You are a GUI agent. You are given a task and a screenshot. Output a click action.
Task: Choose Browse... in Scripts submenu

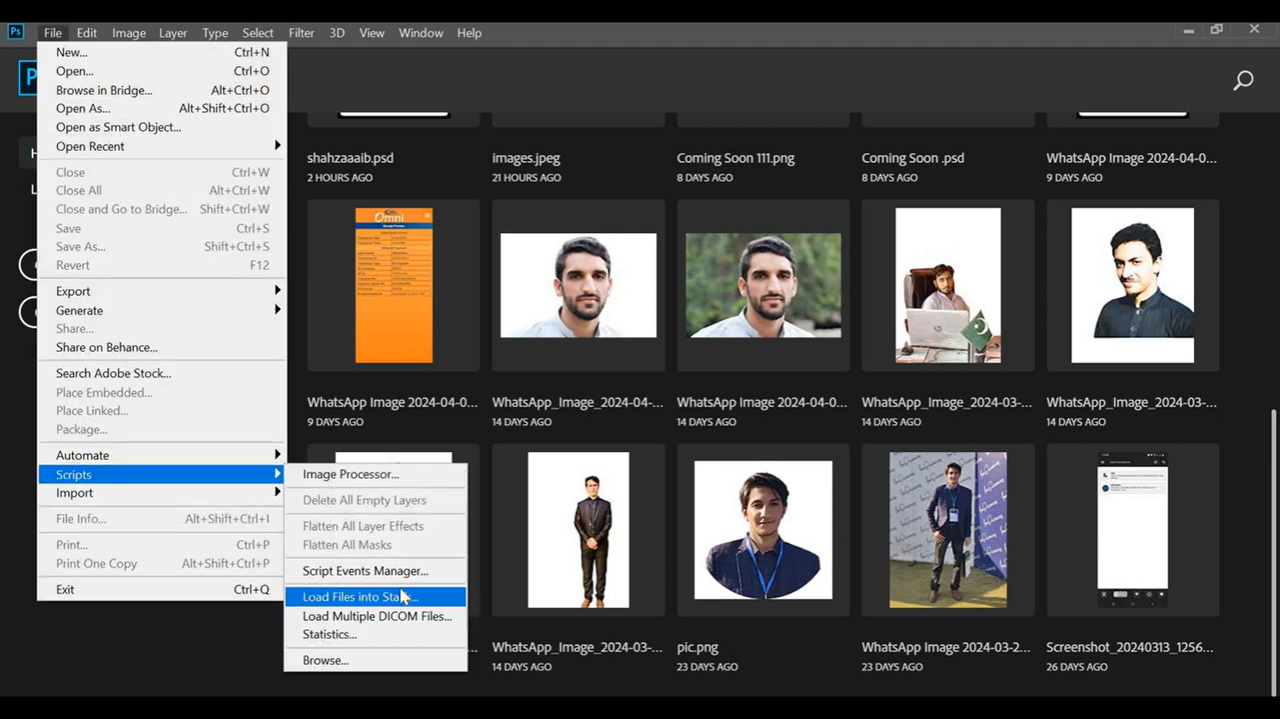click(376, 660)
